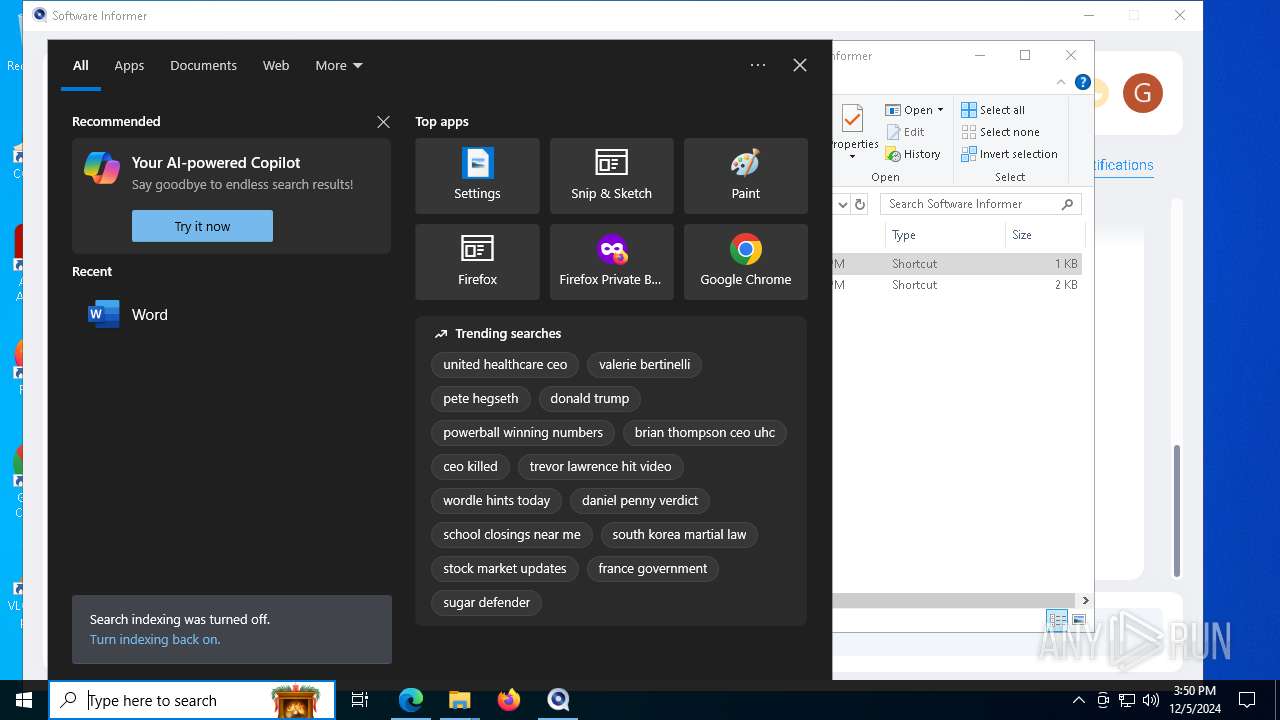
Task: Sort by the Size column header
Action: tap(1045, 235)
